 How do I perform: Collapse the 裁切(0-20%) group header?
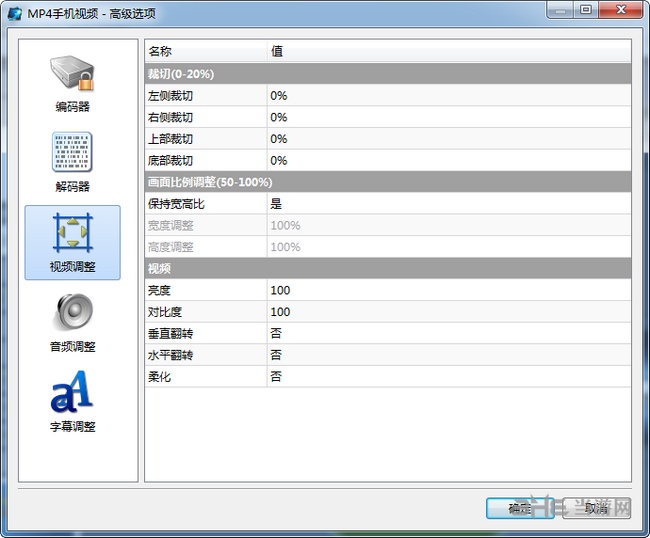pos(388,74)
